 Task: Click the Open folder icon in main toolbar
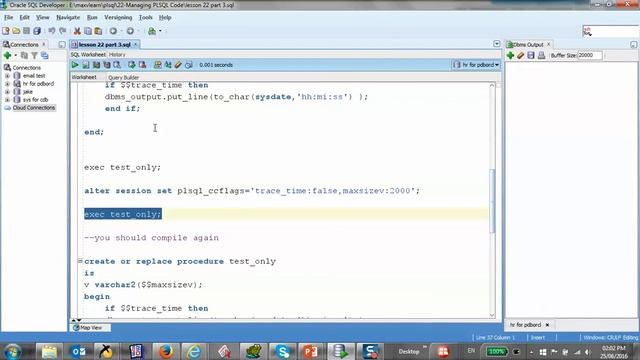(16, 31)
